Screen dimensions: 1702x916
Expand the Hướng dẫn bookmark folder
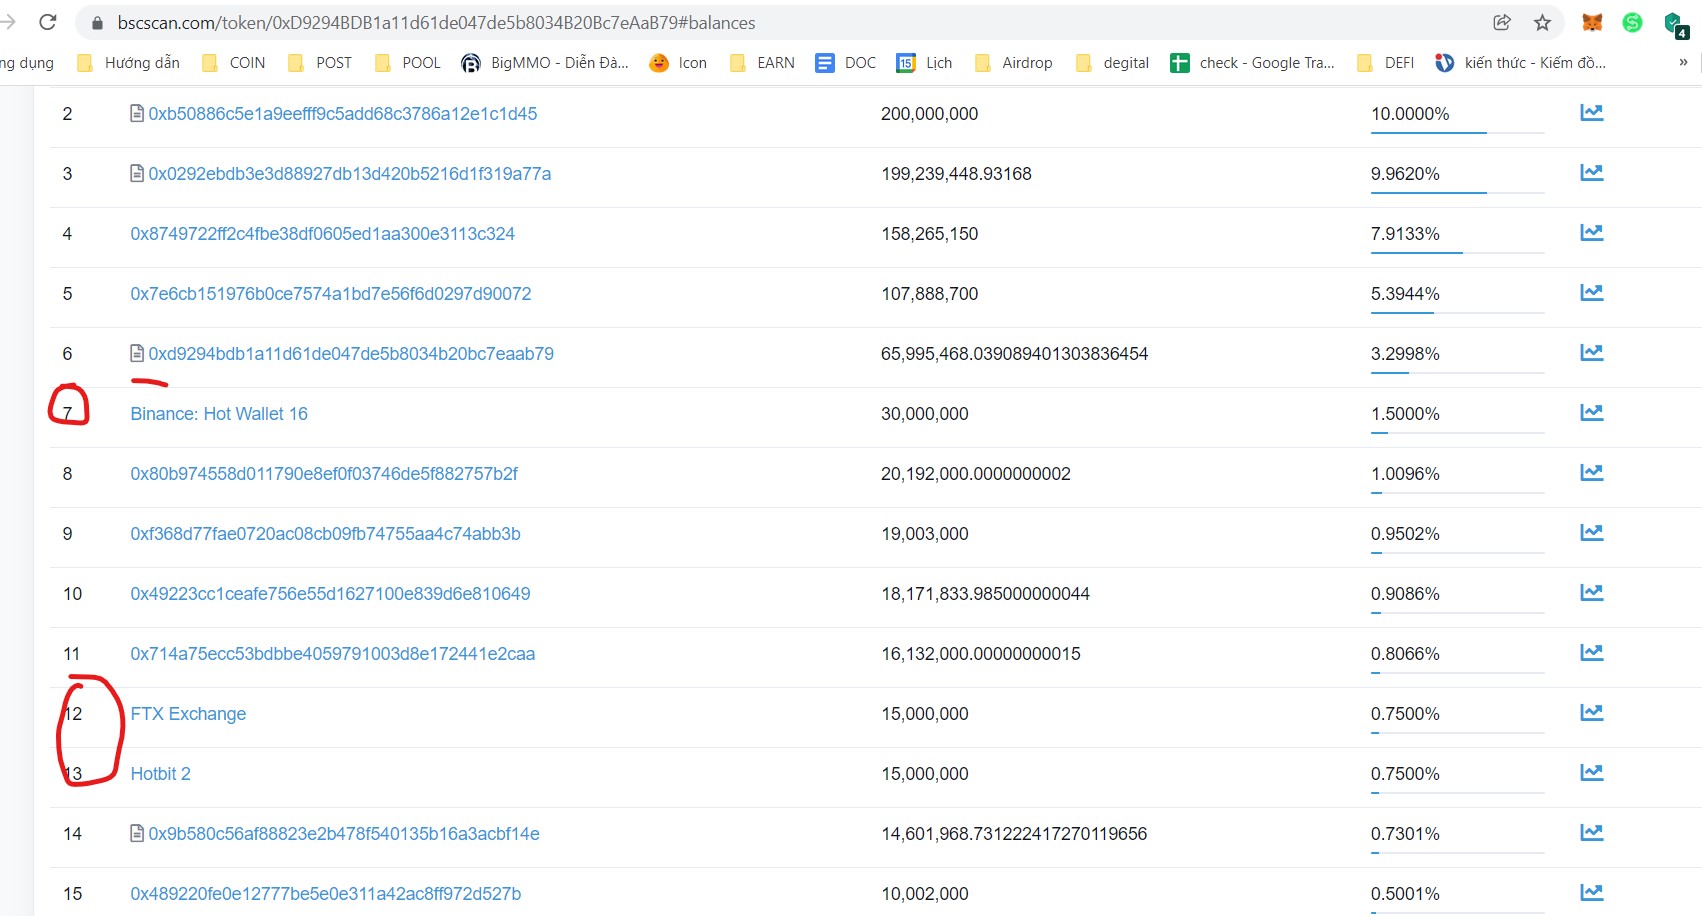129,63
